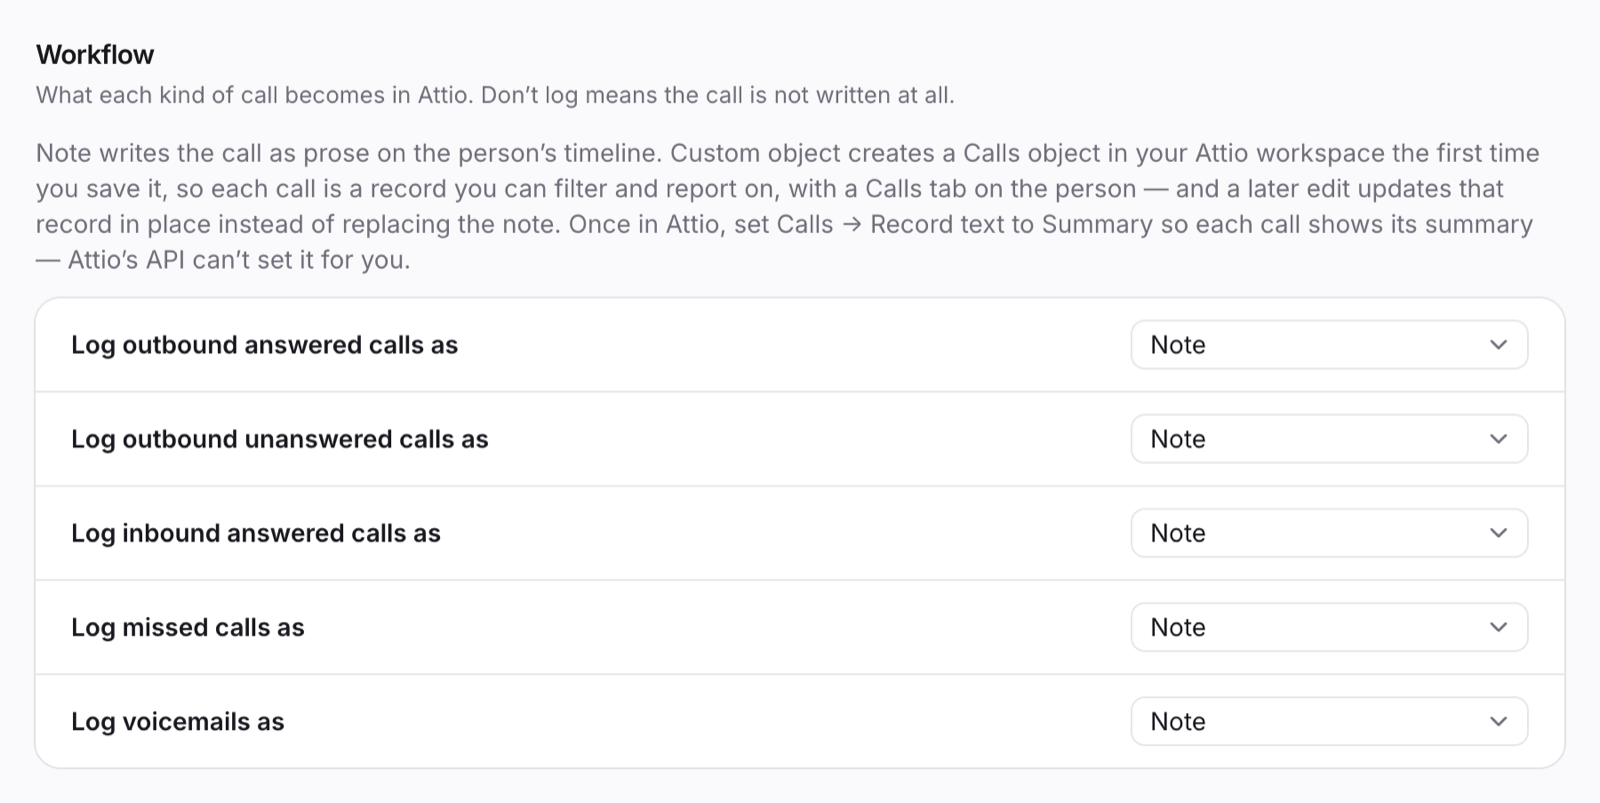Open the missed calls dropdown
Screen dimensions: 1600x803
(x=1329, y=627)
